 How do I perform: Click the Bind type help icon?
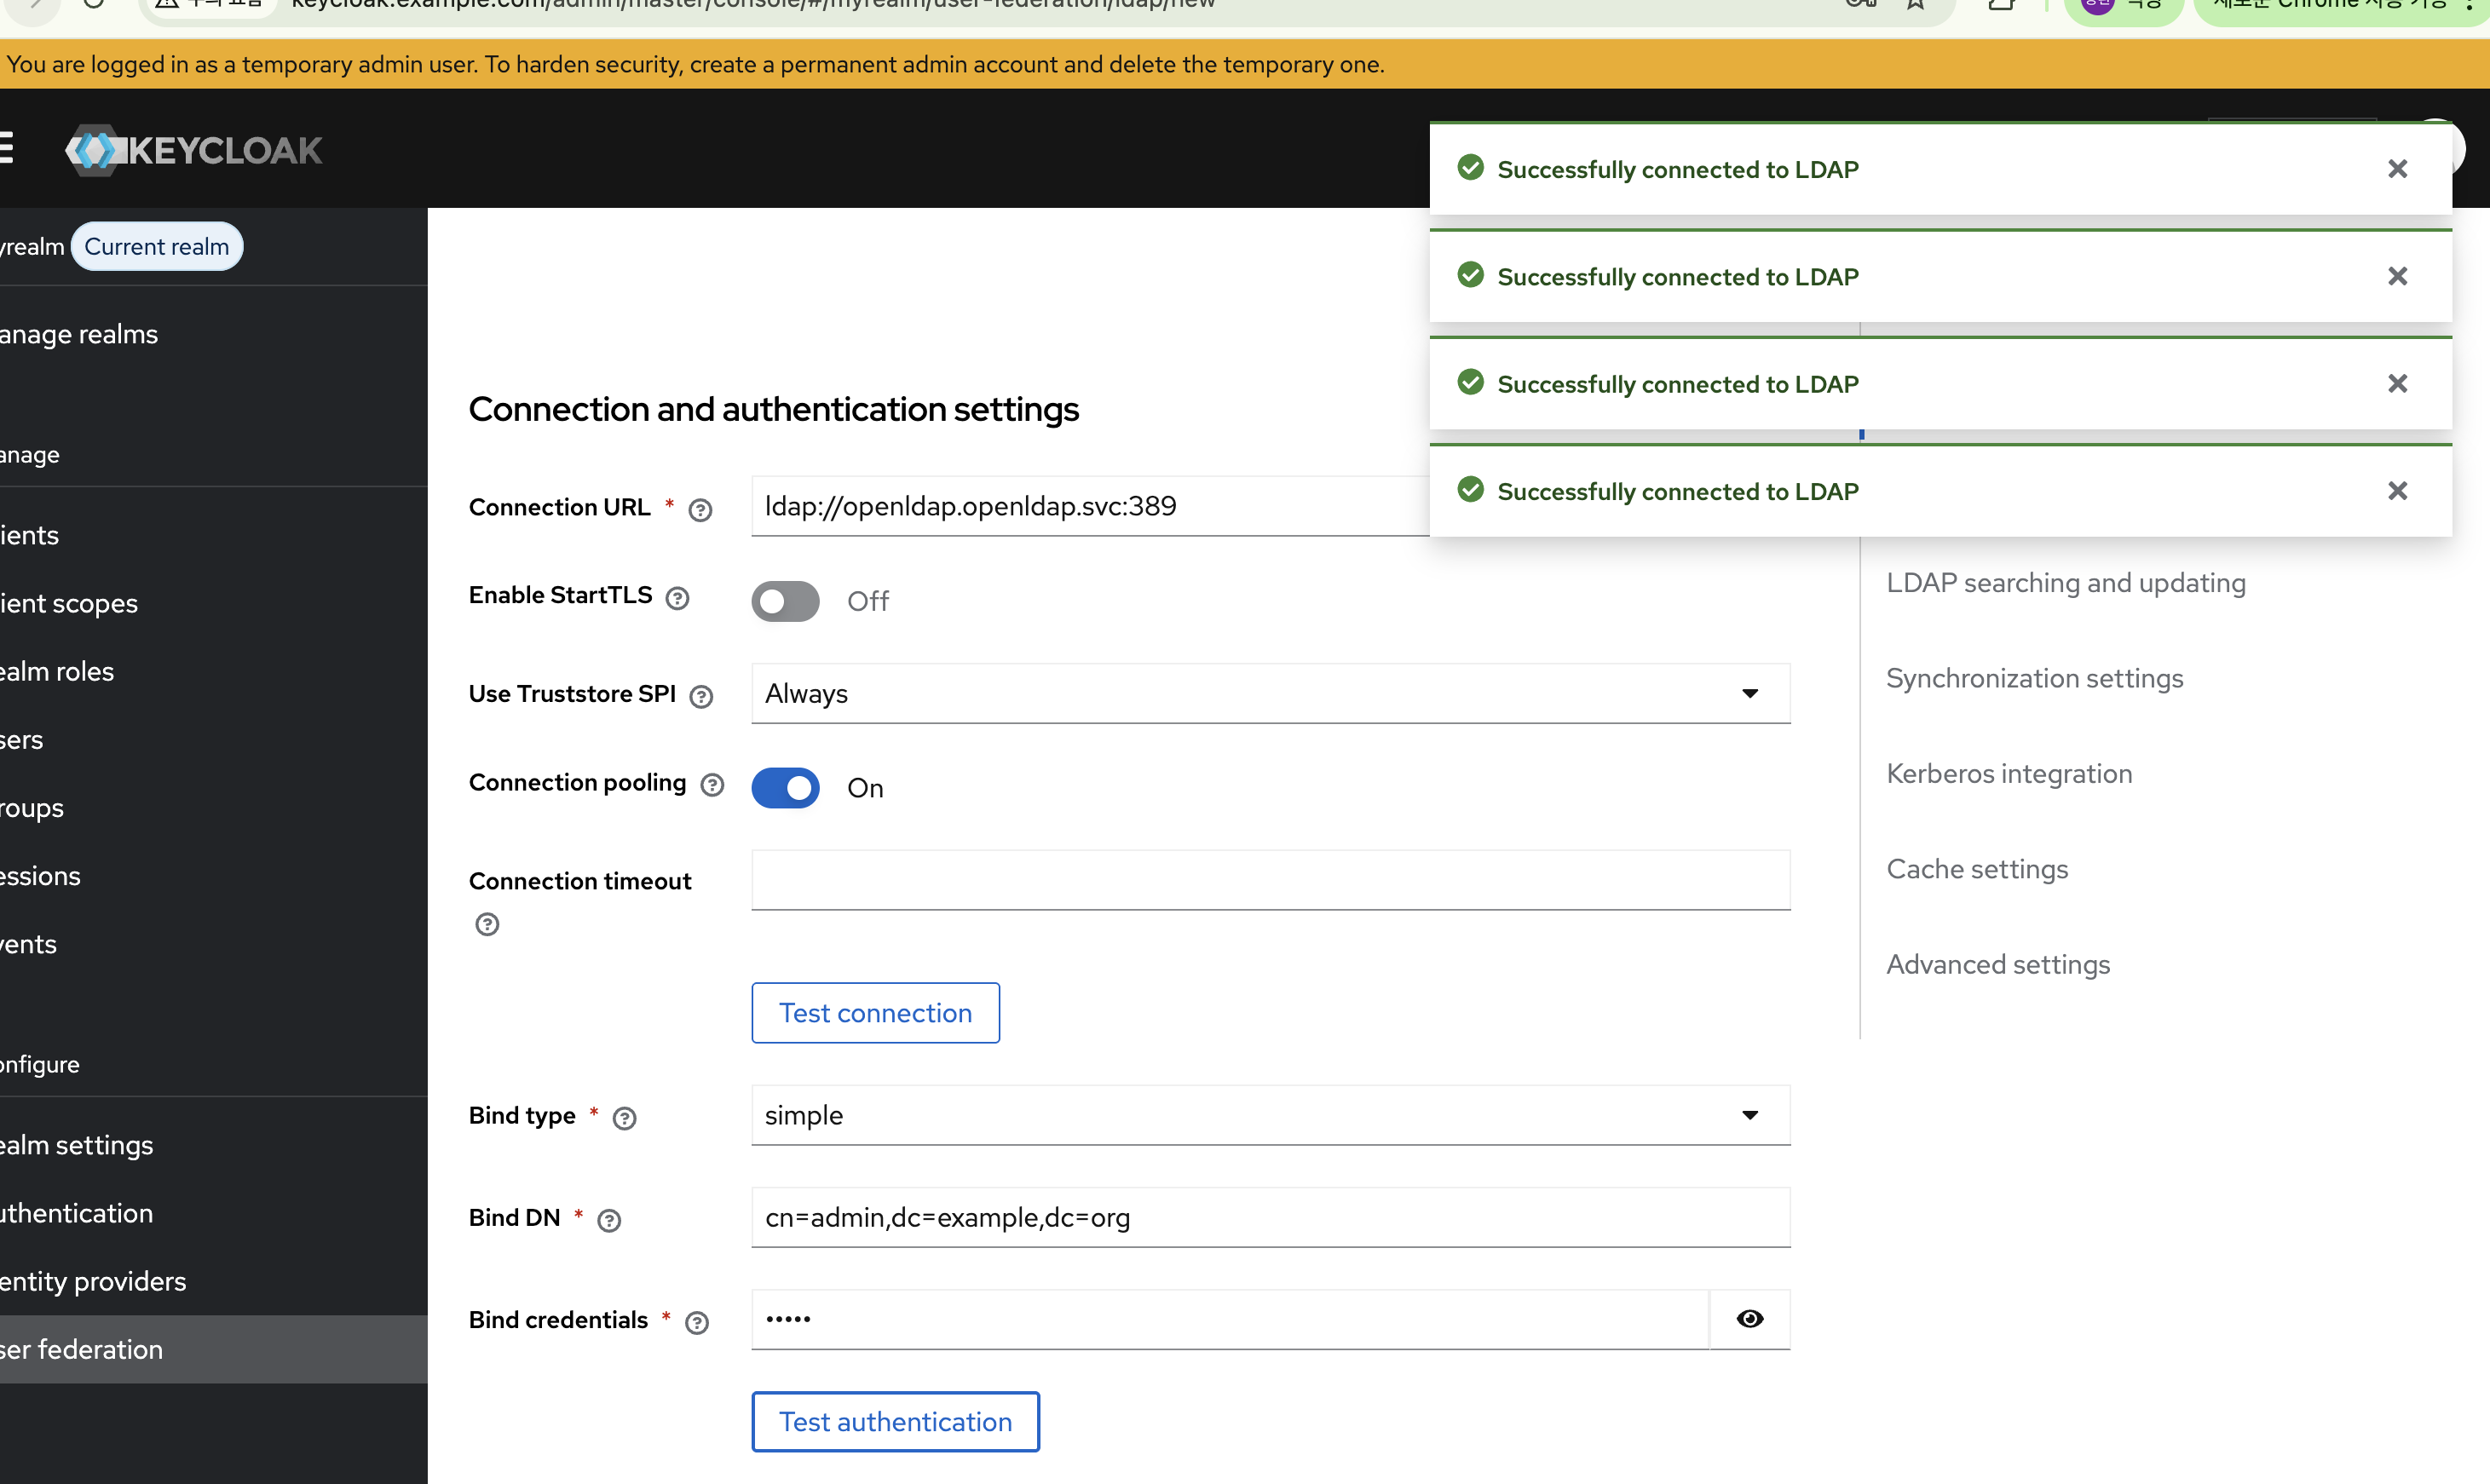click(624, 1118)
